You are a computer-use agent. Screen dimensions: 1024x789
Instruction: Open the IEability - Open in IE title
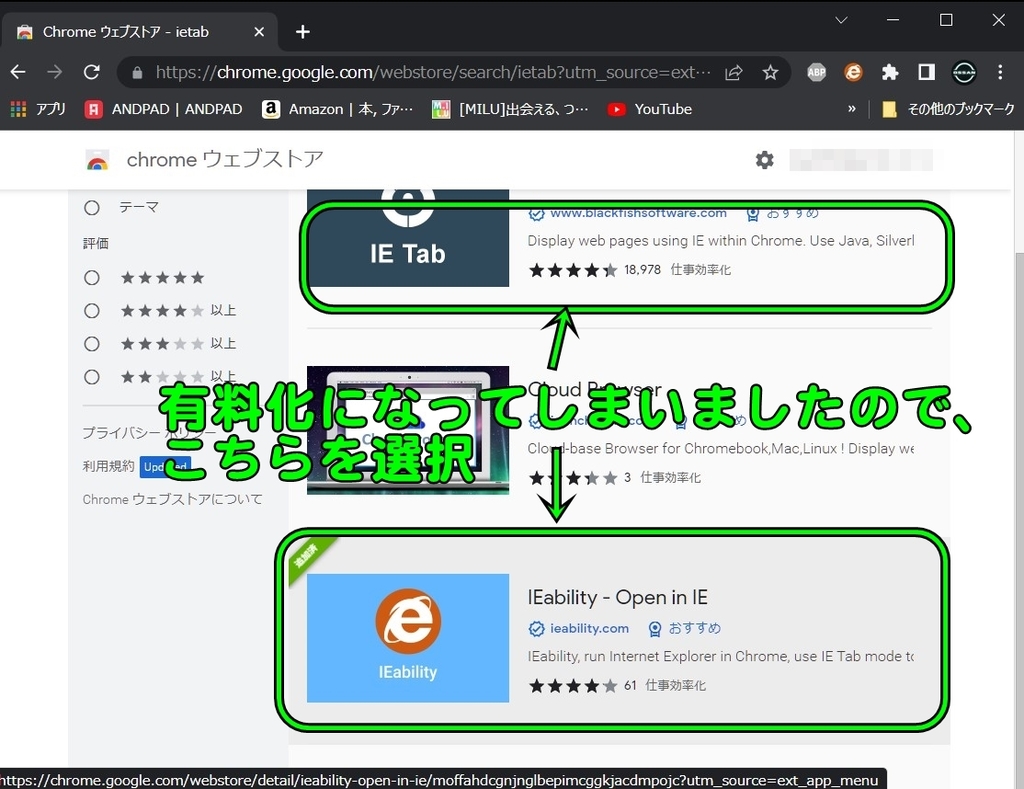click(x=618, y=597)
